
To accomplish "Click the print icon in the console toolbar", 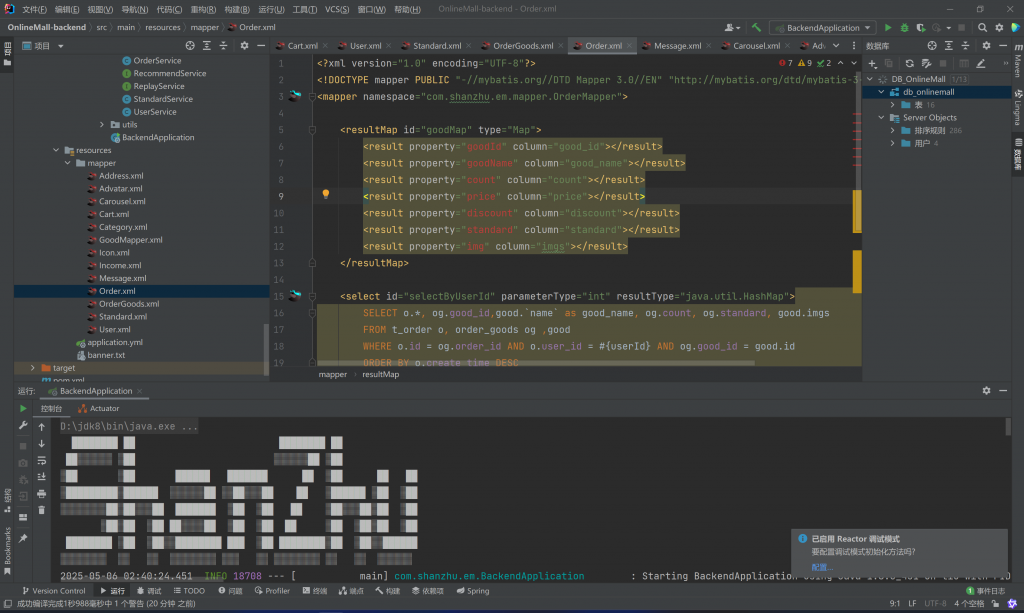I will [41, 493].
